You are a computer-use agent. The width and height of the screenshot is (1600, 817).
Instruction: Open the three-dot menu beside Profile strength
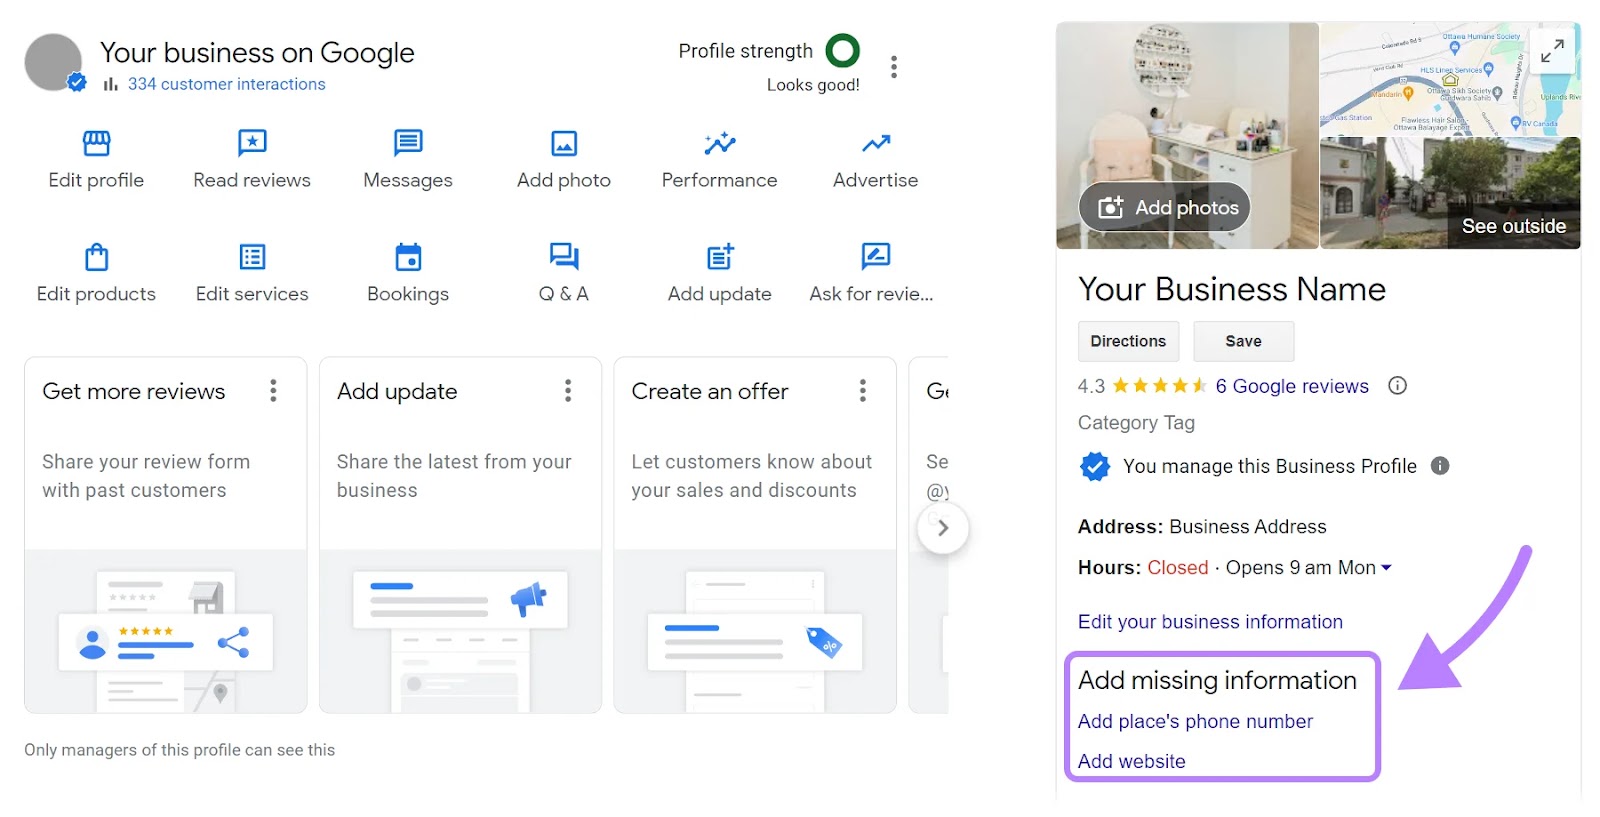point(894,67)
